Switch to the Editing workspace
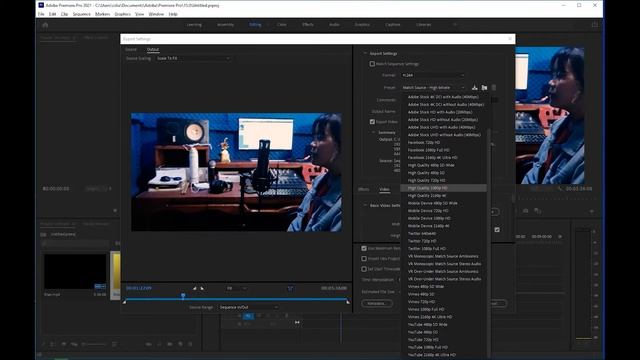Image resolution: width=640 pixels, height=360 pixels. click(x=255, y=24)
